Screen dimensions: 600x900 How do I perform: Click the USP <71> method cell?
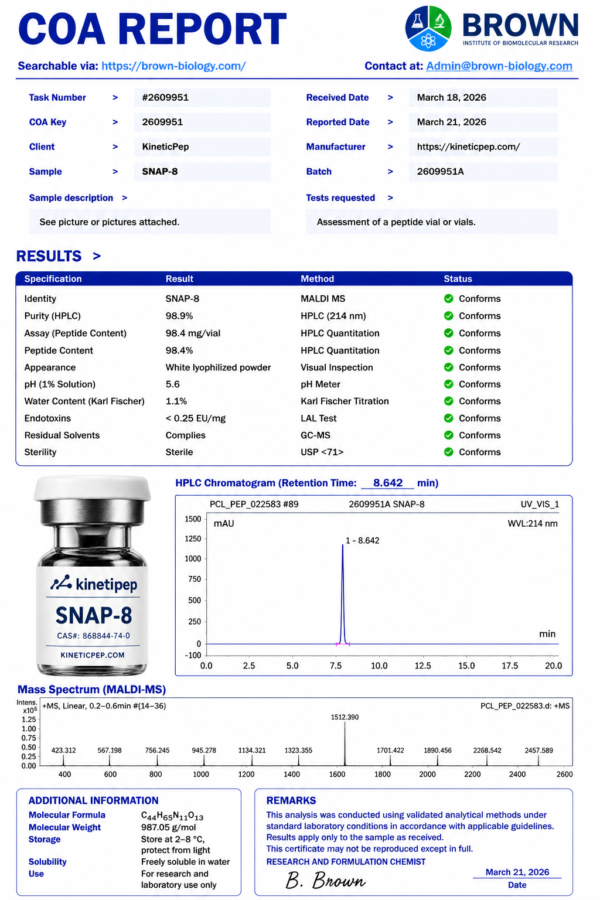tap(322, 452)
